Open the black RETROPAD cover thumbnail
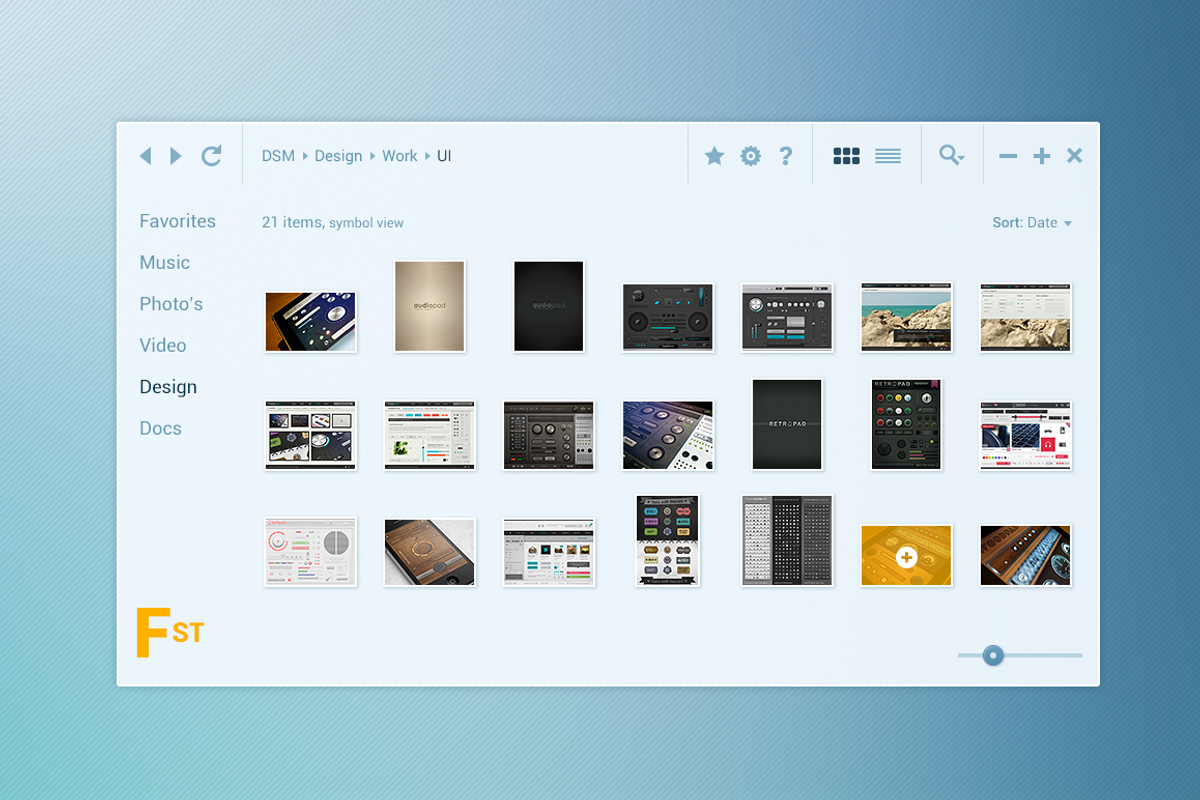This screenshot has width=1200, height=800. point(787,424)
